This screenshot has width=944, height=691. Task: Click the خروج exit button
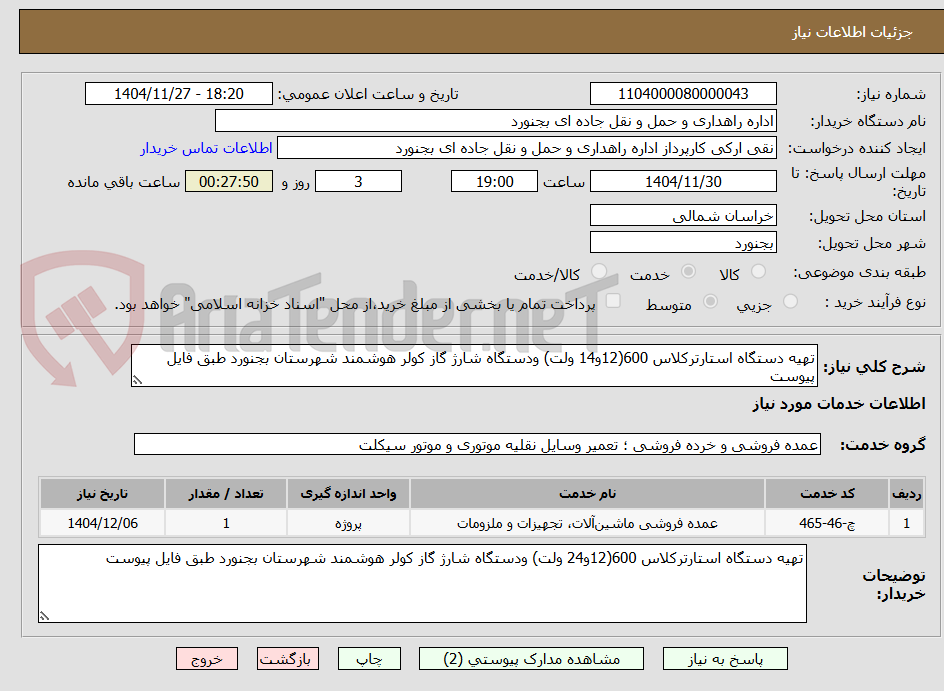[x=206, y=659]
